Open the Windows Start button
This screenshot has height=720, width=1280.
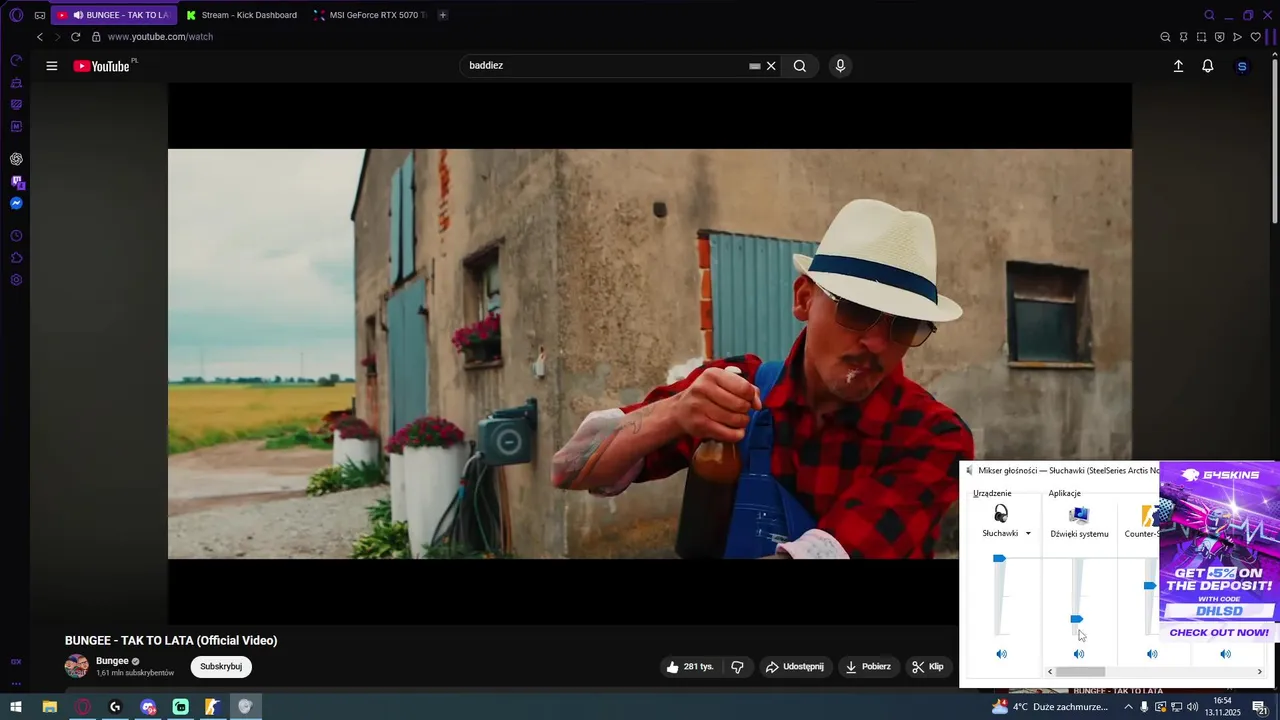coord(16,707)
